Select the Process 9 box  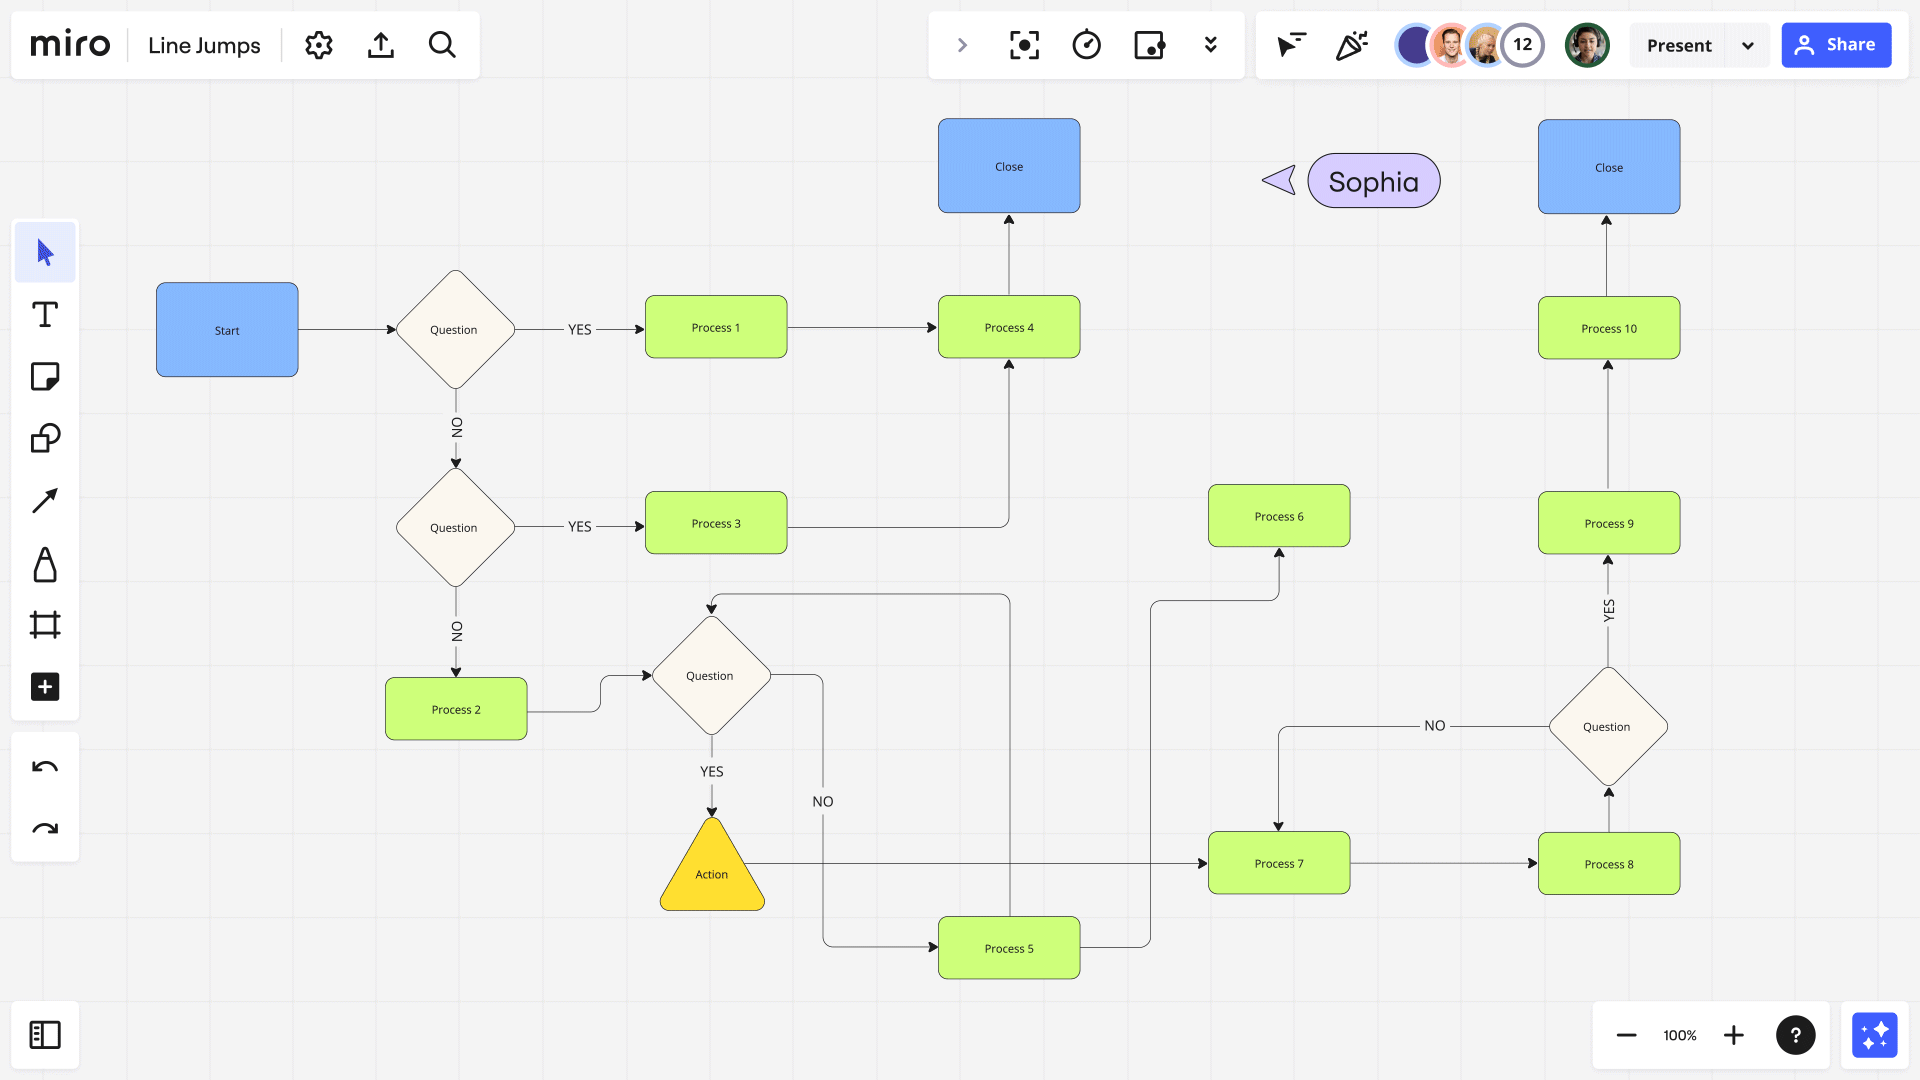coord(1609,523)
